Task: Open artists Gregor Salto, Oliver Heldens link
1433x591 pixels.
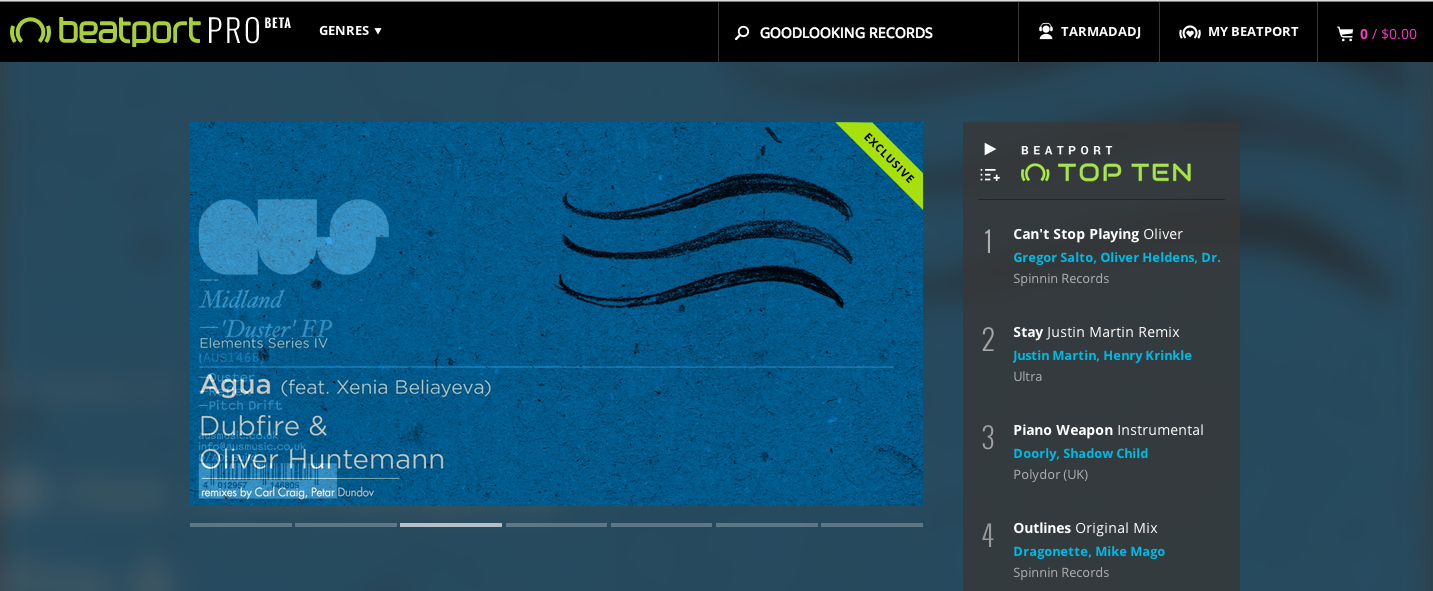Action: [1117, 257]
